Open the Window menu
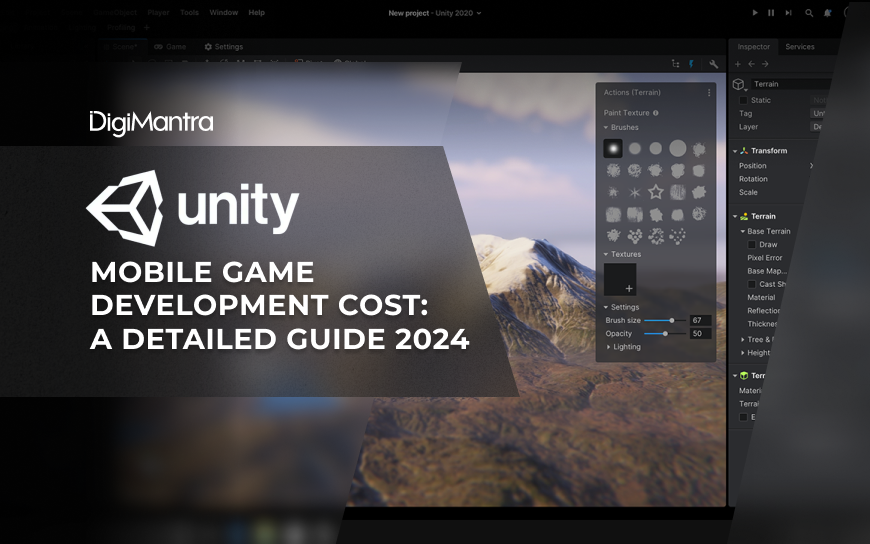This screenshot has height=544, width=870. click(224, 13)
